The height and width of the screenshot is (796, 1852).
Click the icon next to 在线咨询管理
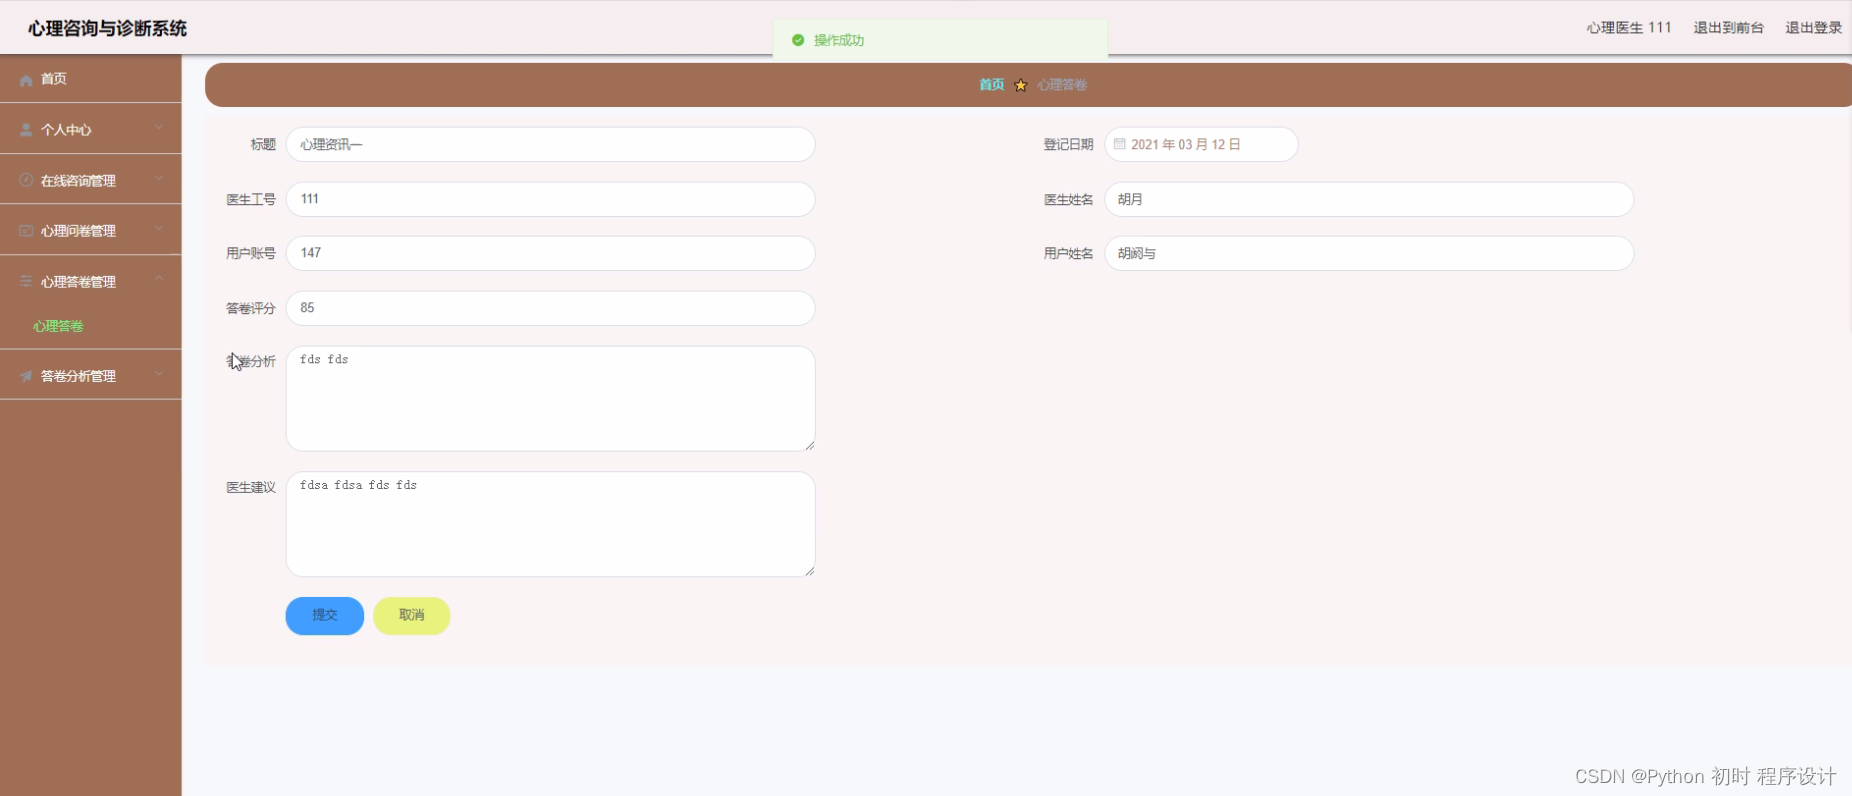[26, 180]
